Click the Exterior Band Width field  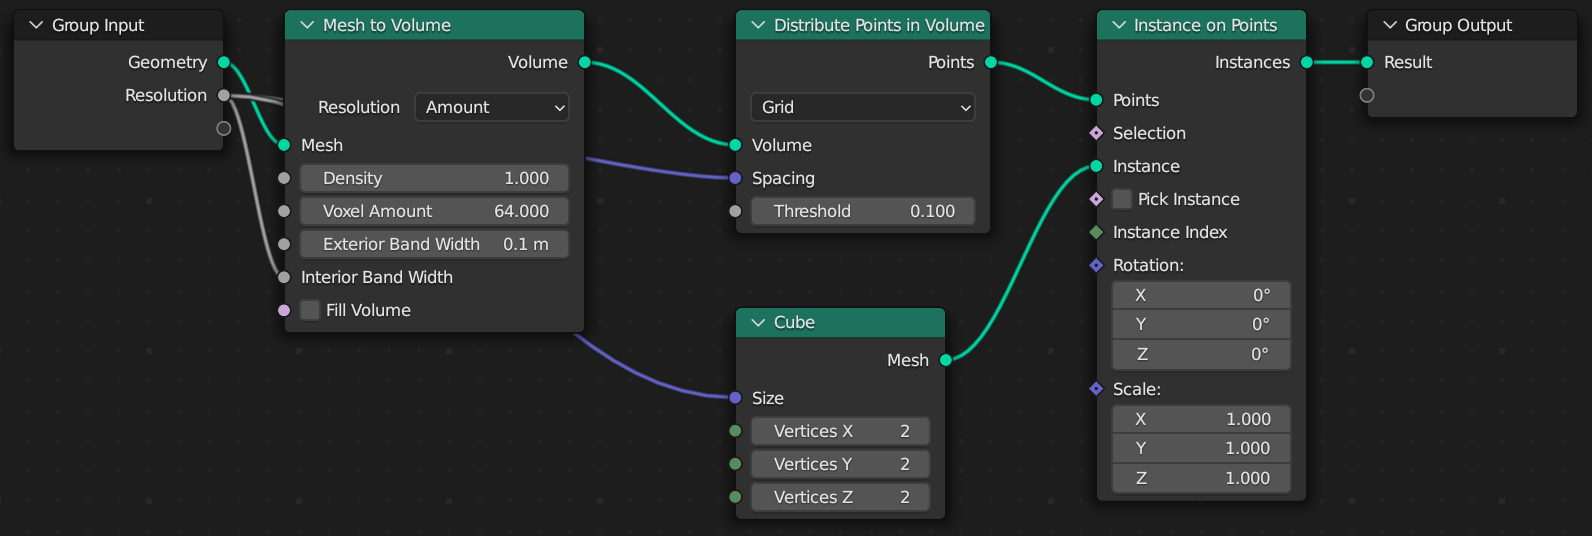[x=434, y=244]
